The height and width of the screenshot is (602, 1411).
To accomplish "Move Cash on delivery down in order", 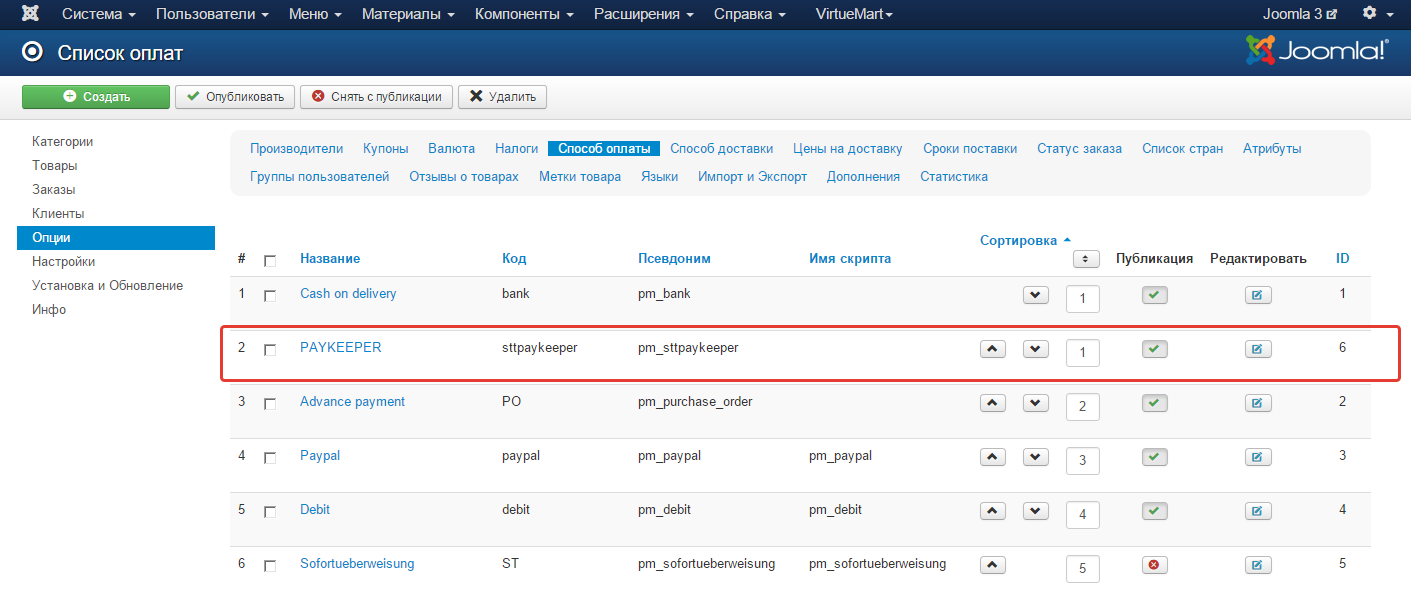I will coord(1035,295).
